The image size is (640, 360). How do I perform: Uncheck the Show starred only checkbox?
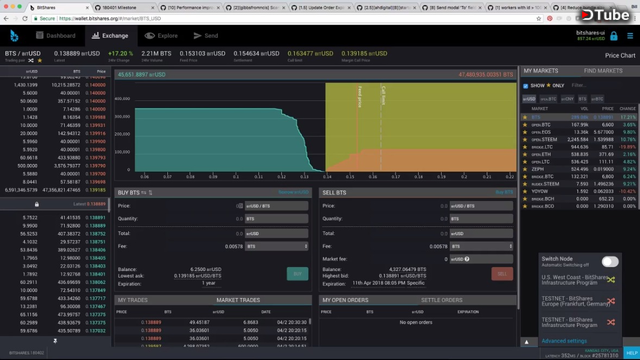click(x=526, y=86)
